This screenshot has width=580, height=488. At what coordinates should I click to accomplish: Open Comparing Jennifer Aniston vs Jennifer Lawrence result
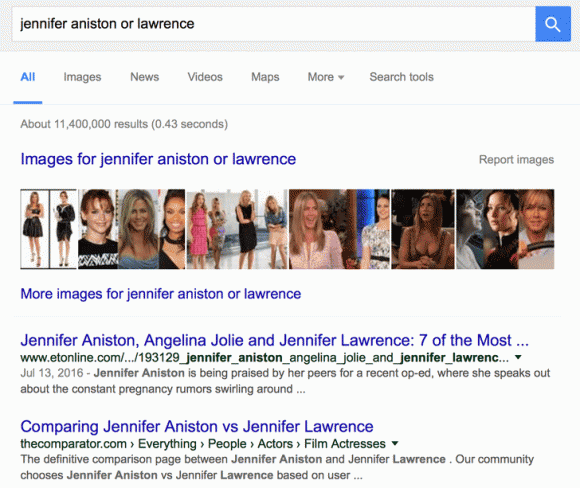tap(197, 426)
